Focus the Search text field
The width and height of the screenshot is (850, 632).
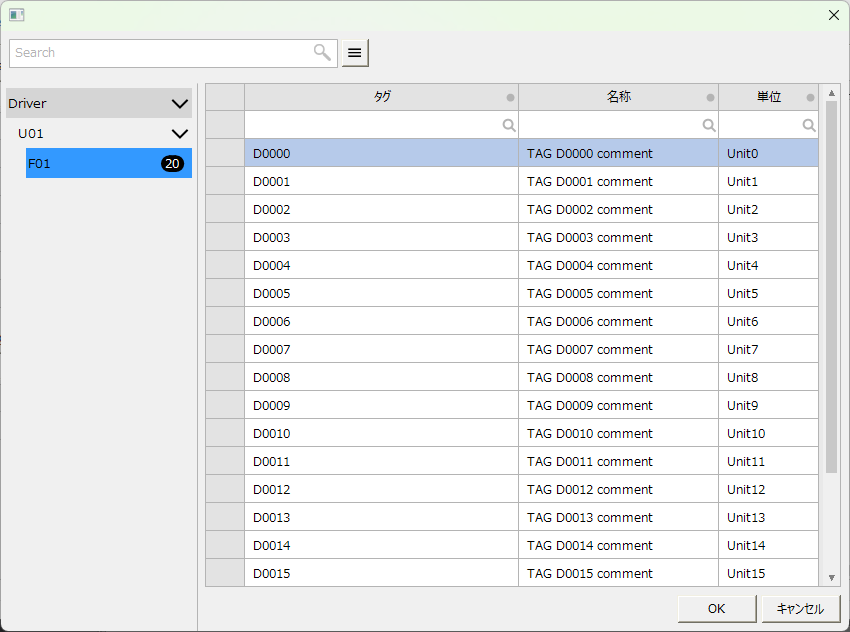(x=160, y=53)
